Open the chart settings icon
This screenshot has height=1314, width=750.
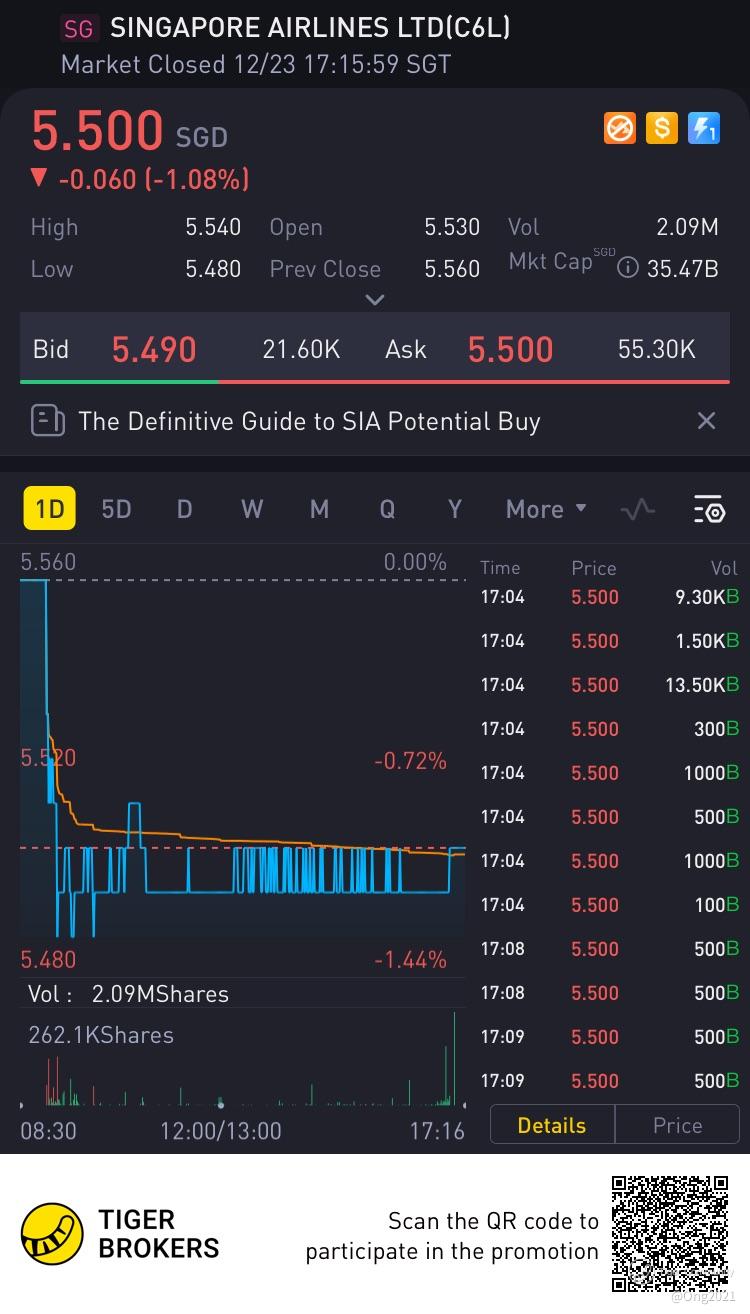pyautogui.click(x=709, y=509)
